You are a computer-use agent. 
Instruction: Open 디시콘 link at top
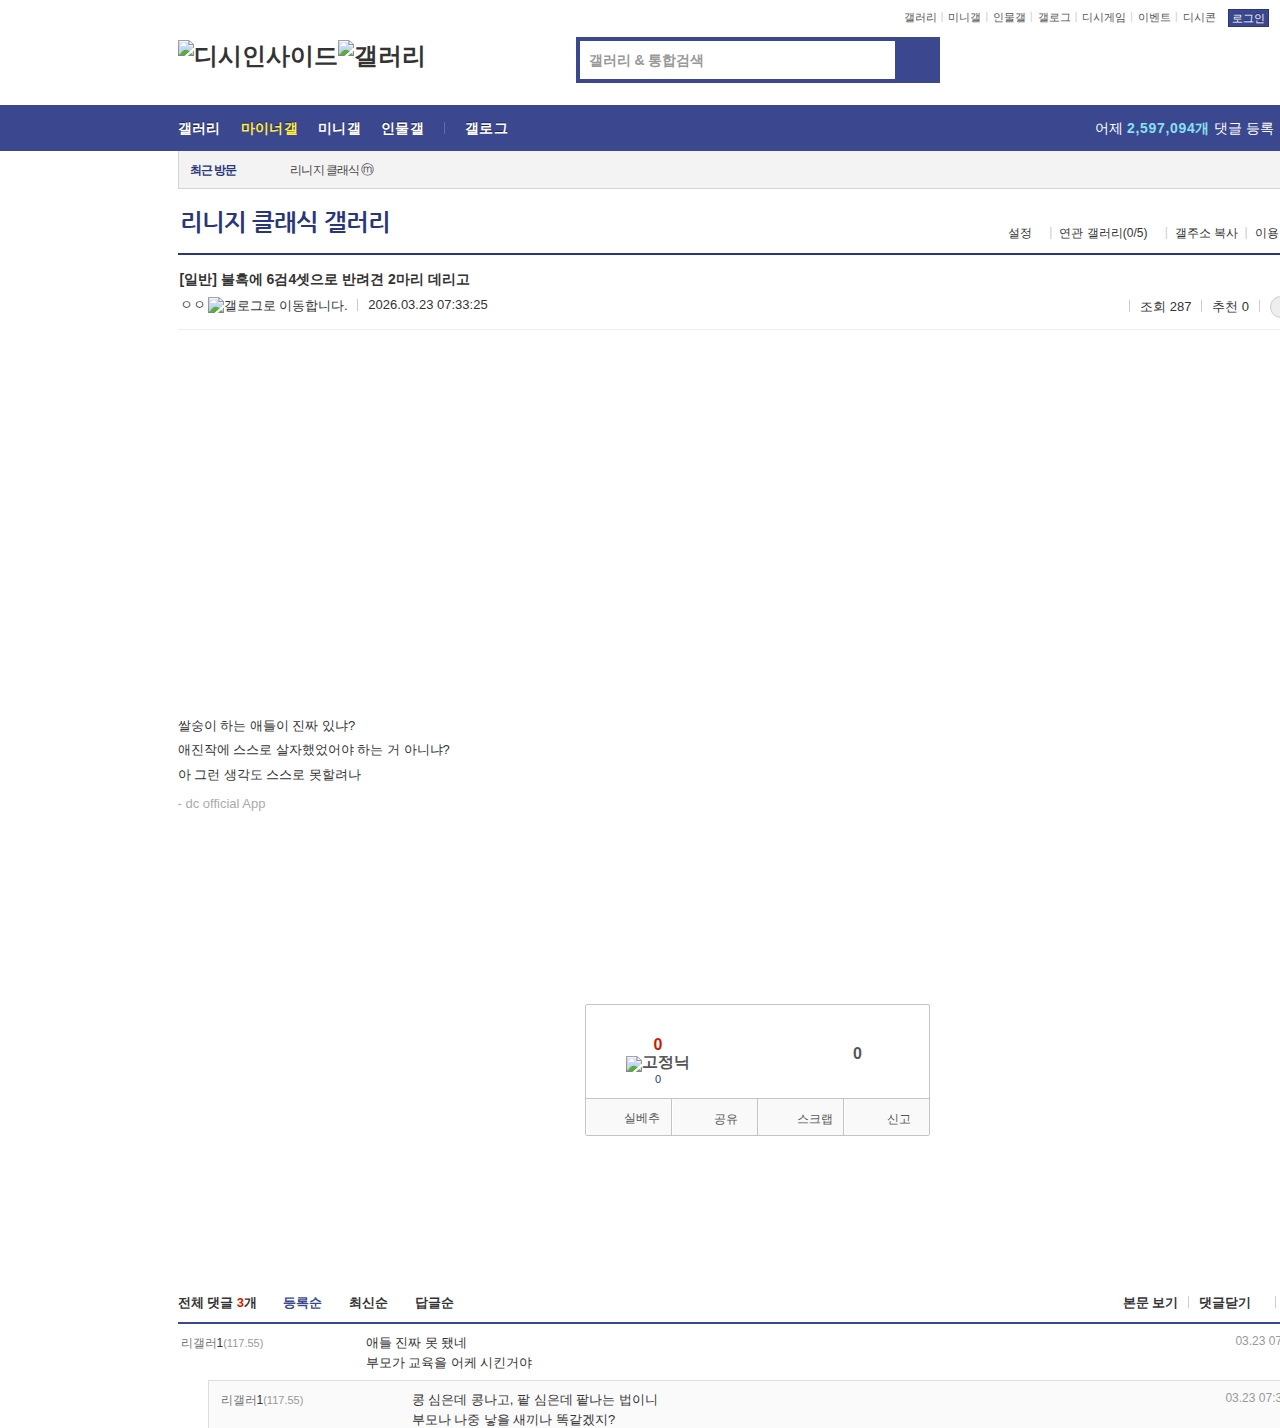1199,18
